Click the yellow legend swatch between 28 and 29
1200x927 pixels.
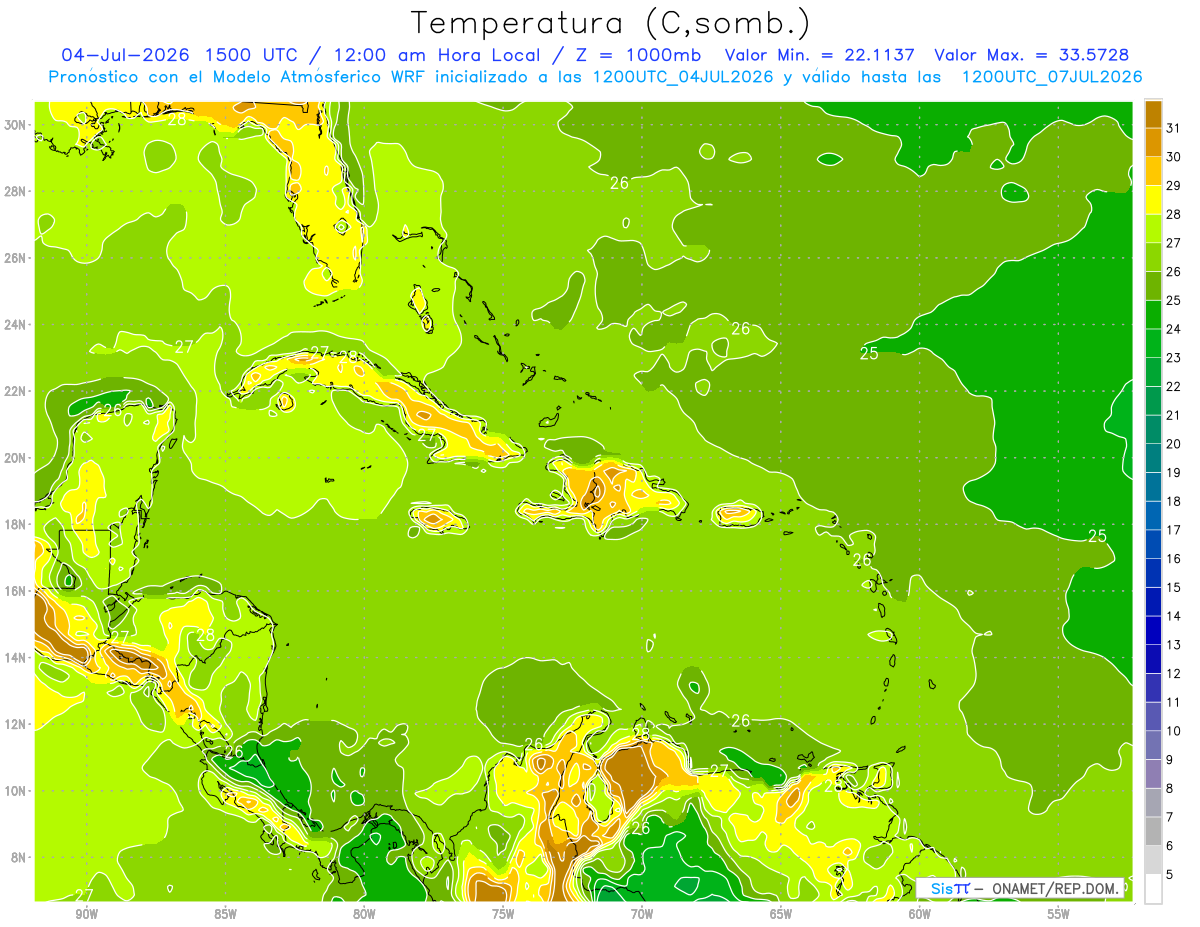(1153, 200)
